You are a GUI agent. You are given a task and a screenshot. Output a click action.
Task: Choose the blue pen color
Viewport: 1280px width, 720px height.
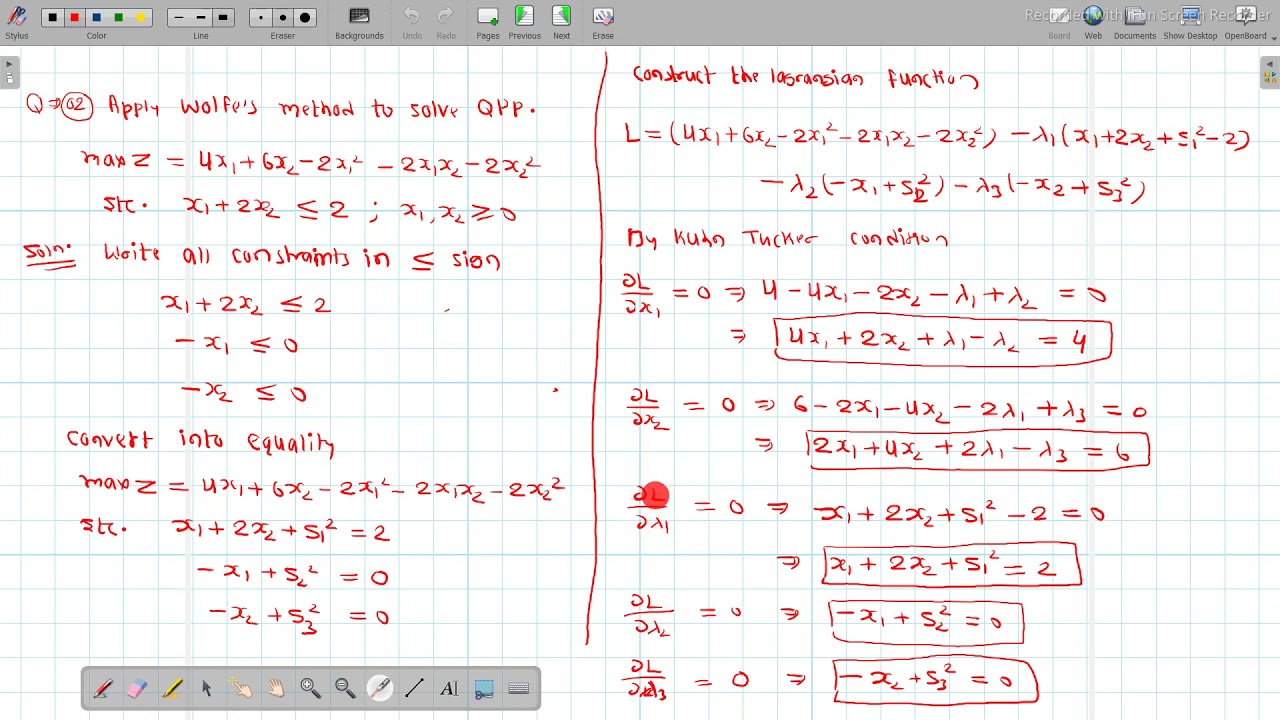click(x=96, y=18)
